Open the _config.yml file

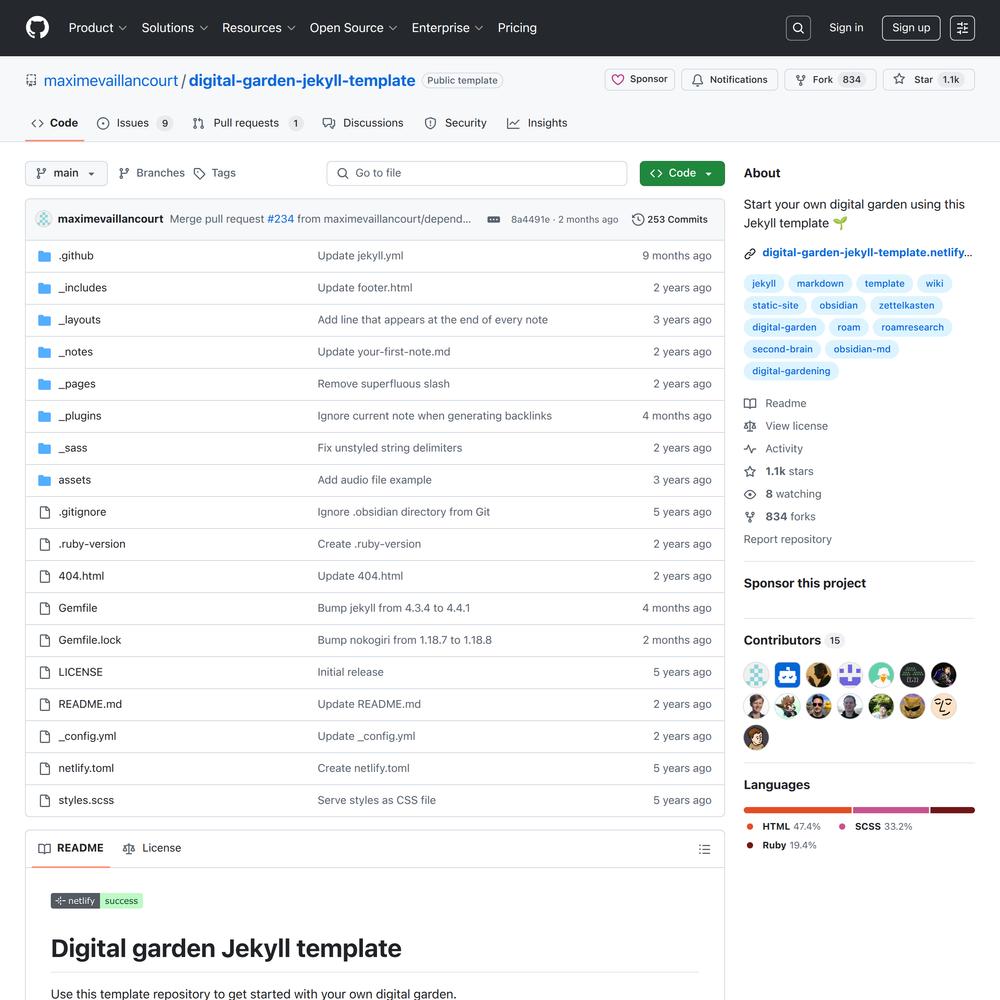coord(87,736)
